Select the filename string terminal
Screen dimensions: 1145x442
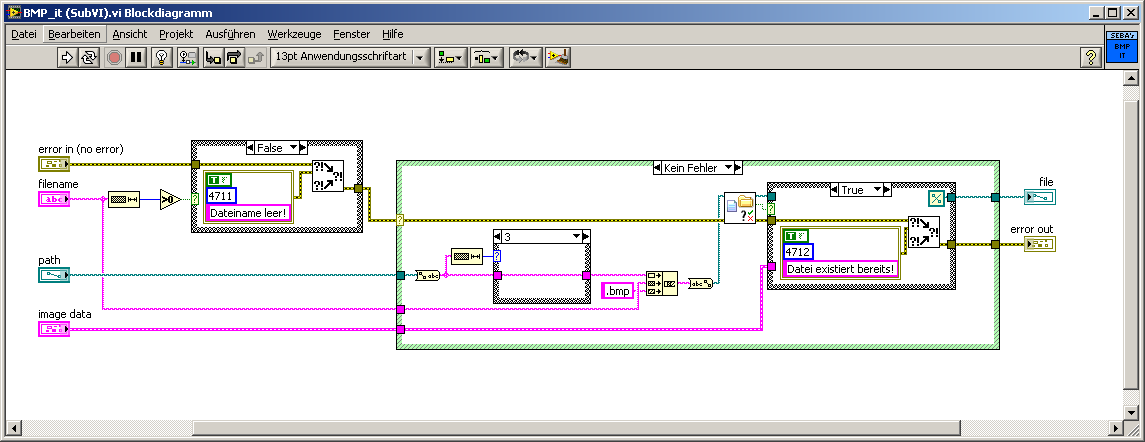54,199
